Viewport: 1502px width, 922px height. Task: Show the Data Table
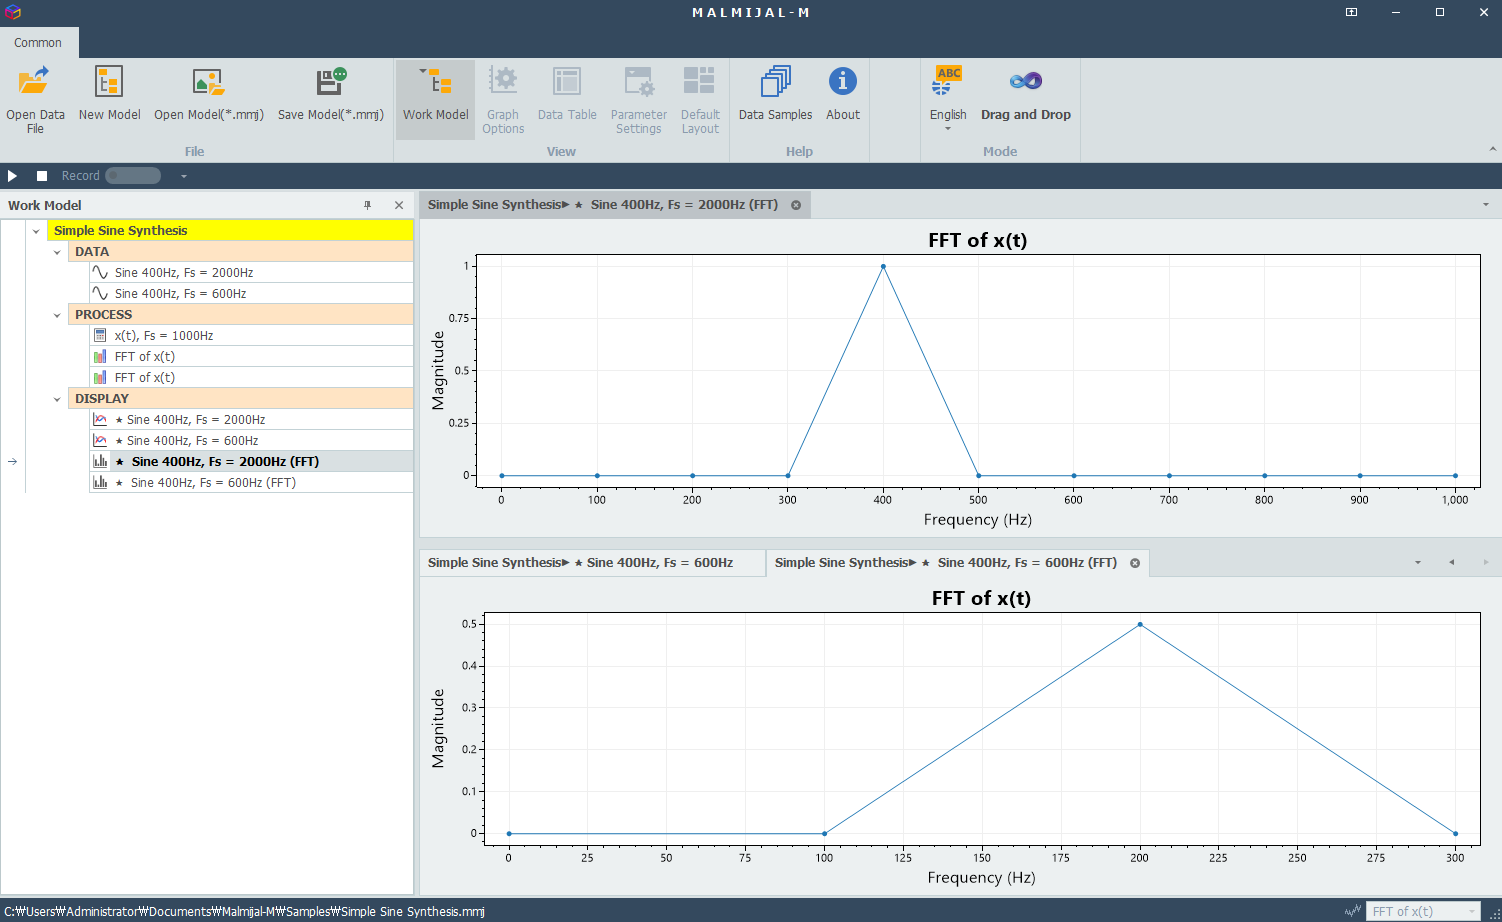point(567,94)
